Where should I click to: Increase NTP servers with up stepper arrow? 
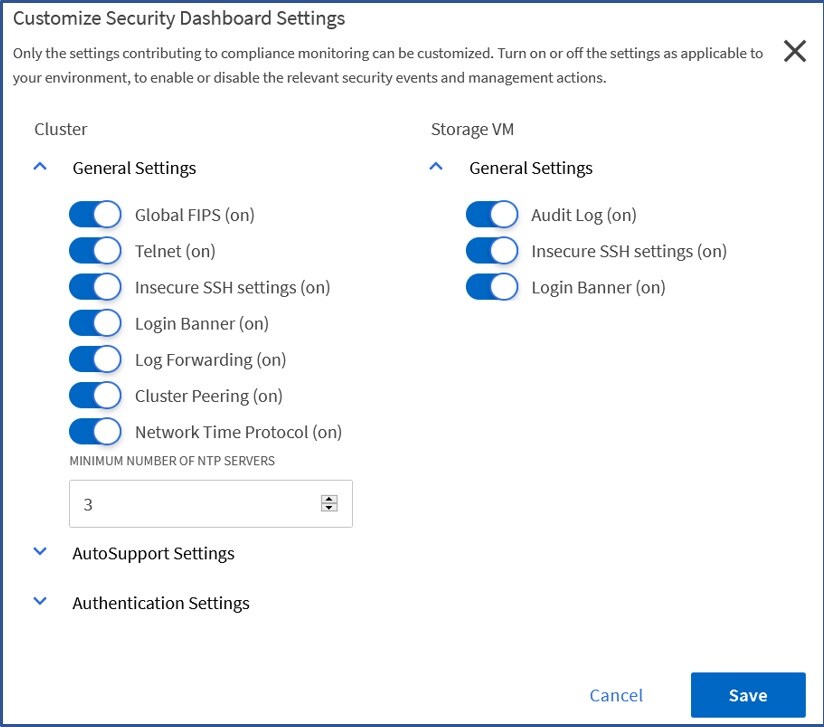pos(329,500)
